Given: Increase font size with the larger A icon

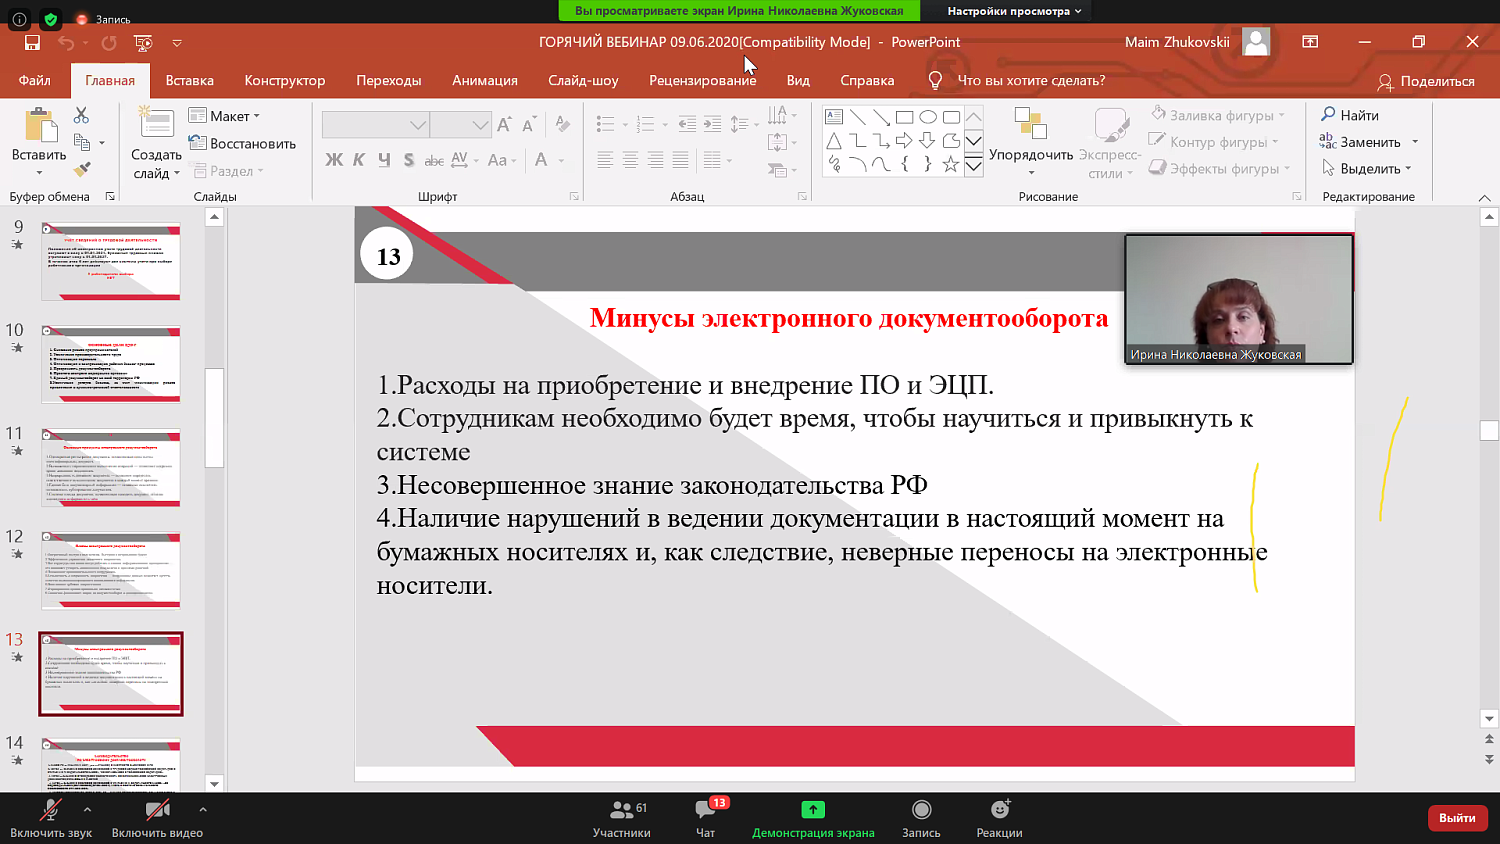Looking at the screenshot, I should point(504,124).
